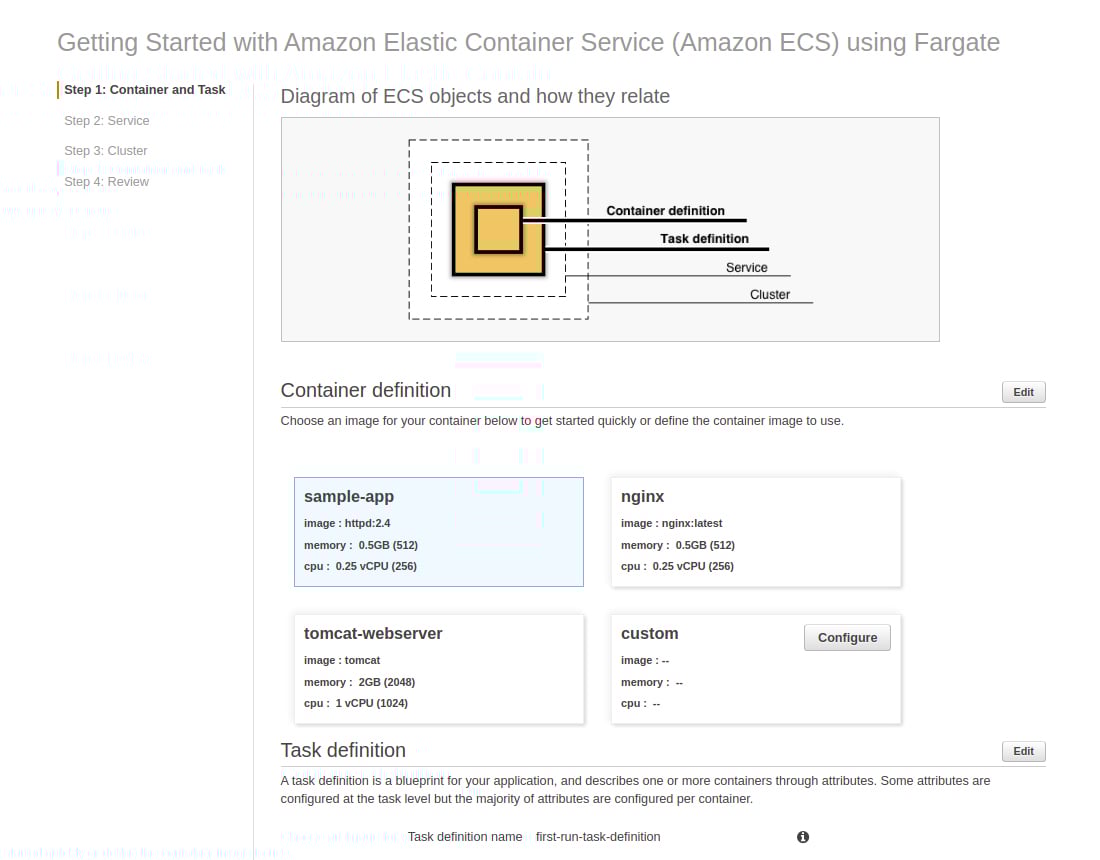Click Configure button on custom card
This screenshot has width=1100, height=860.
[x=847, y=638]
